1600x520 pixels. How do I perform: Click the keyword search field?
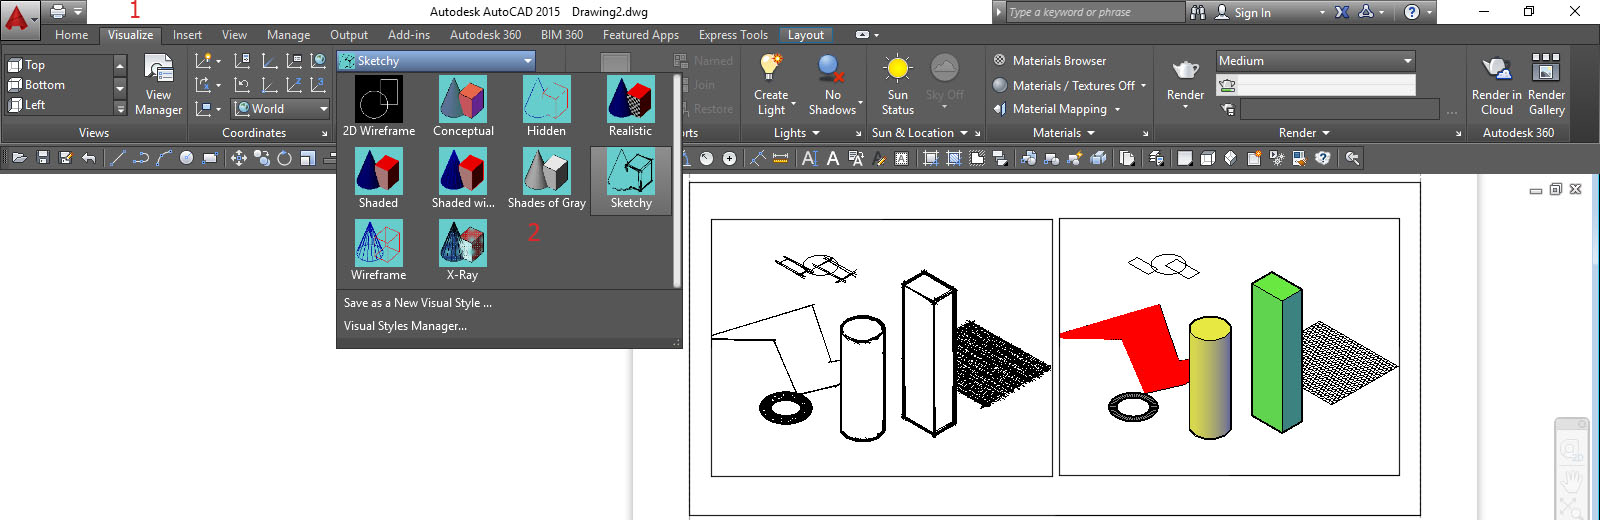pos(1094,12)
